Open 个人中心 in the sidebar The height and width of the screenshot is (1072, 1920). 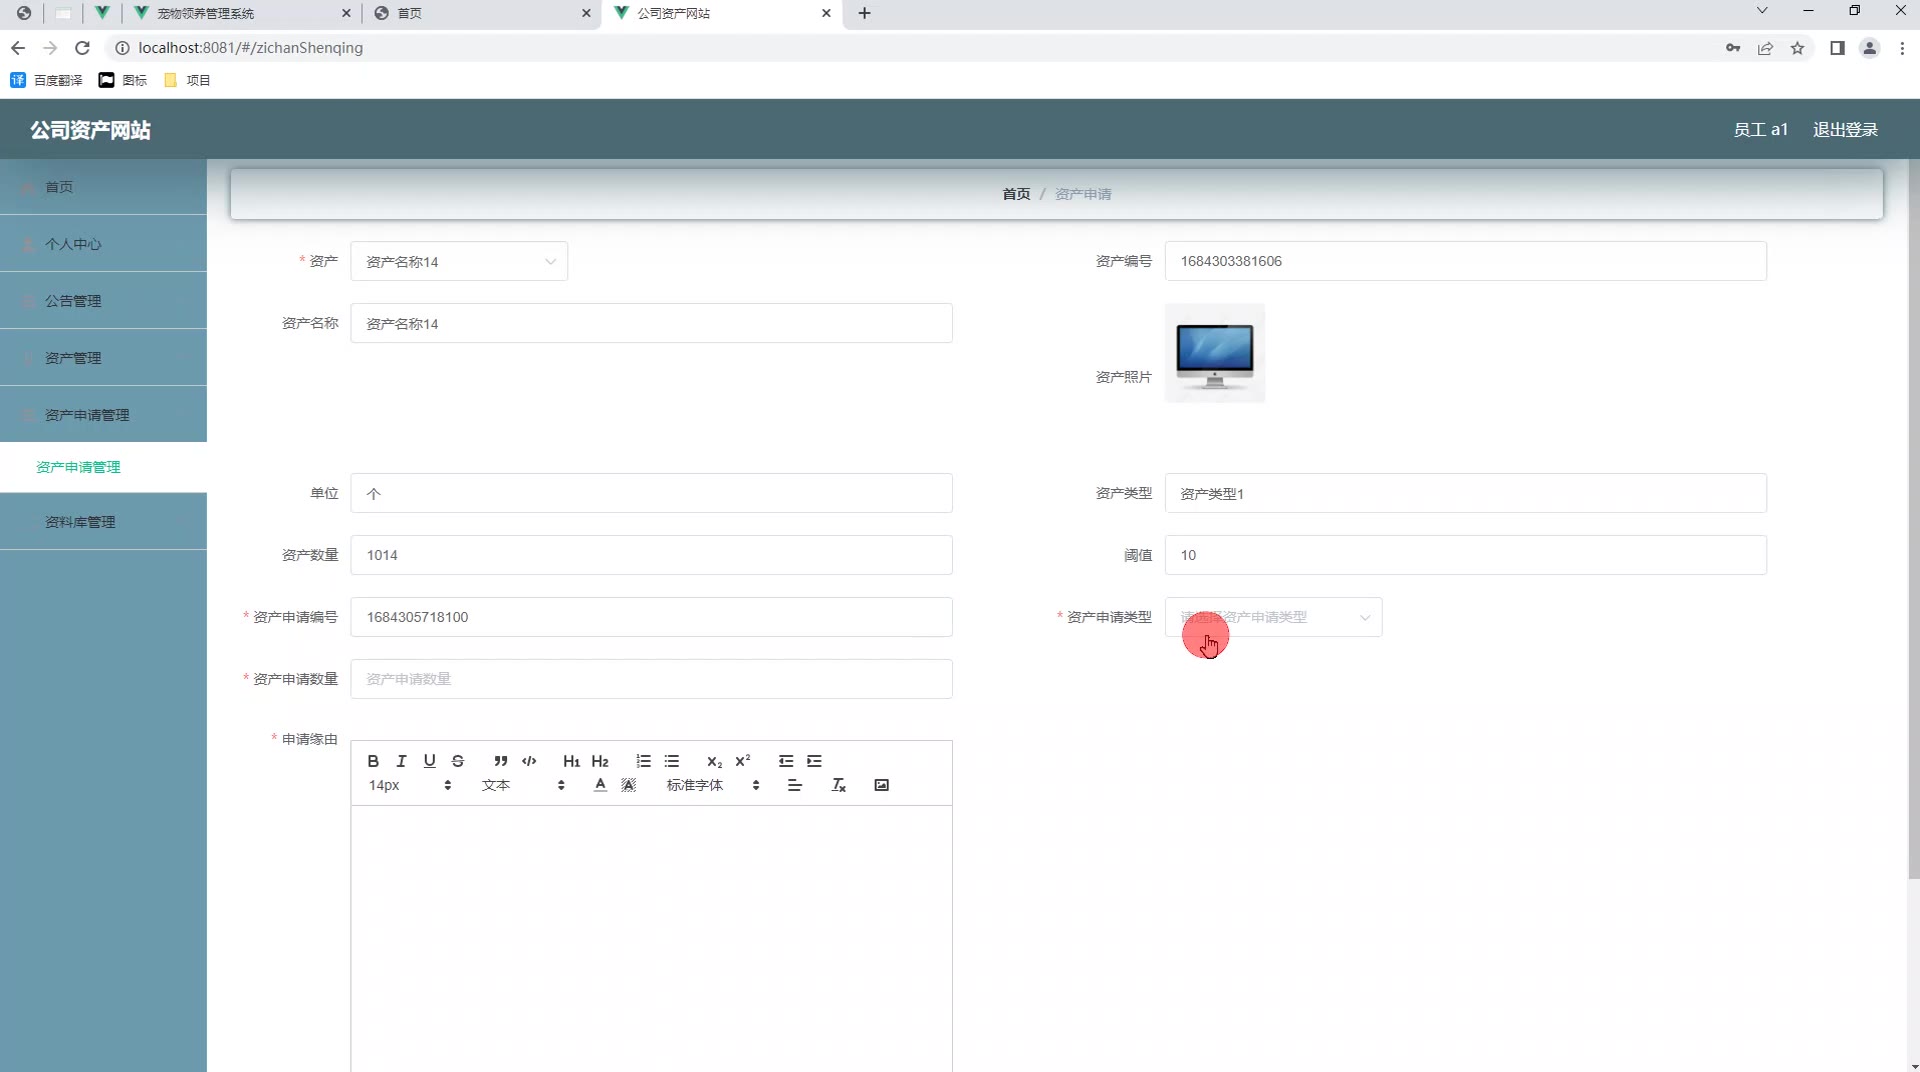(103, 244)
